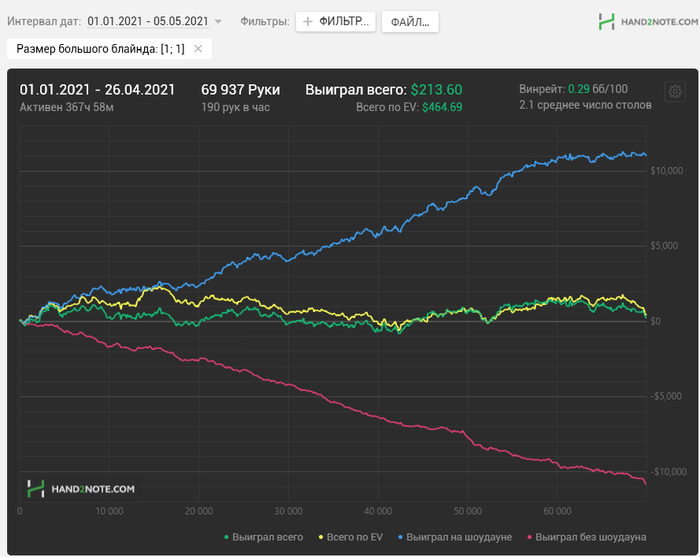This screenshot has width=700, height=557.
Task: Remove the big blind size filter
Action: (198, 49)
